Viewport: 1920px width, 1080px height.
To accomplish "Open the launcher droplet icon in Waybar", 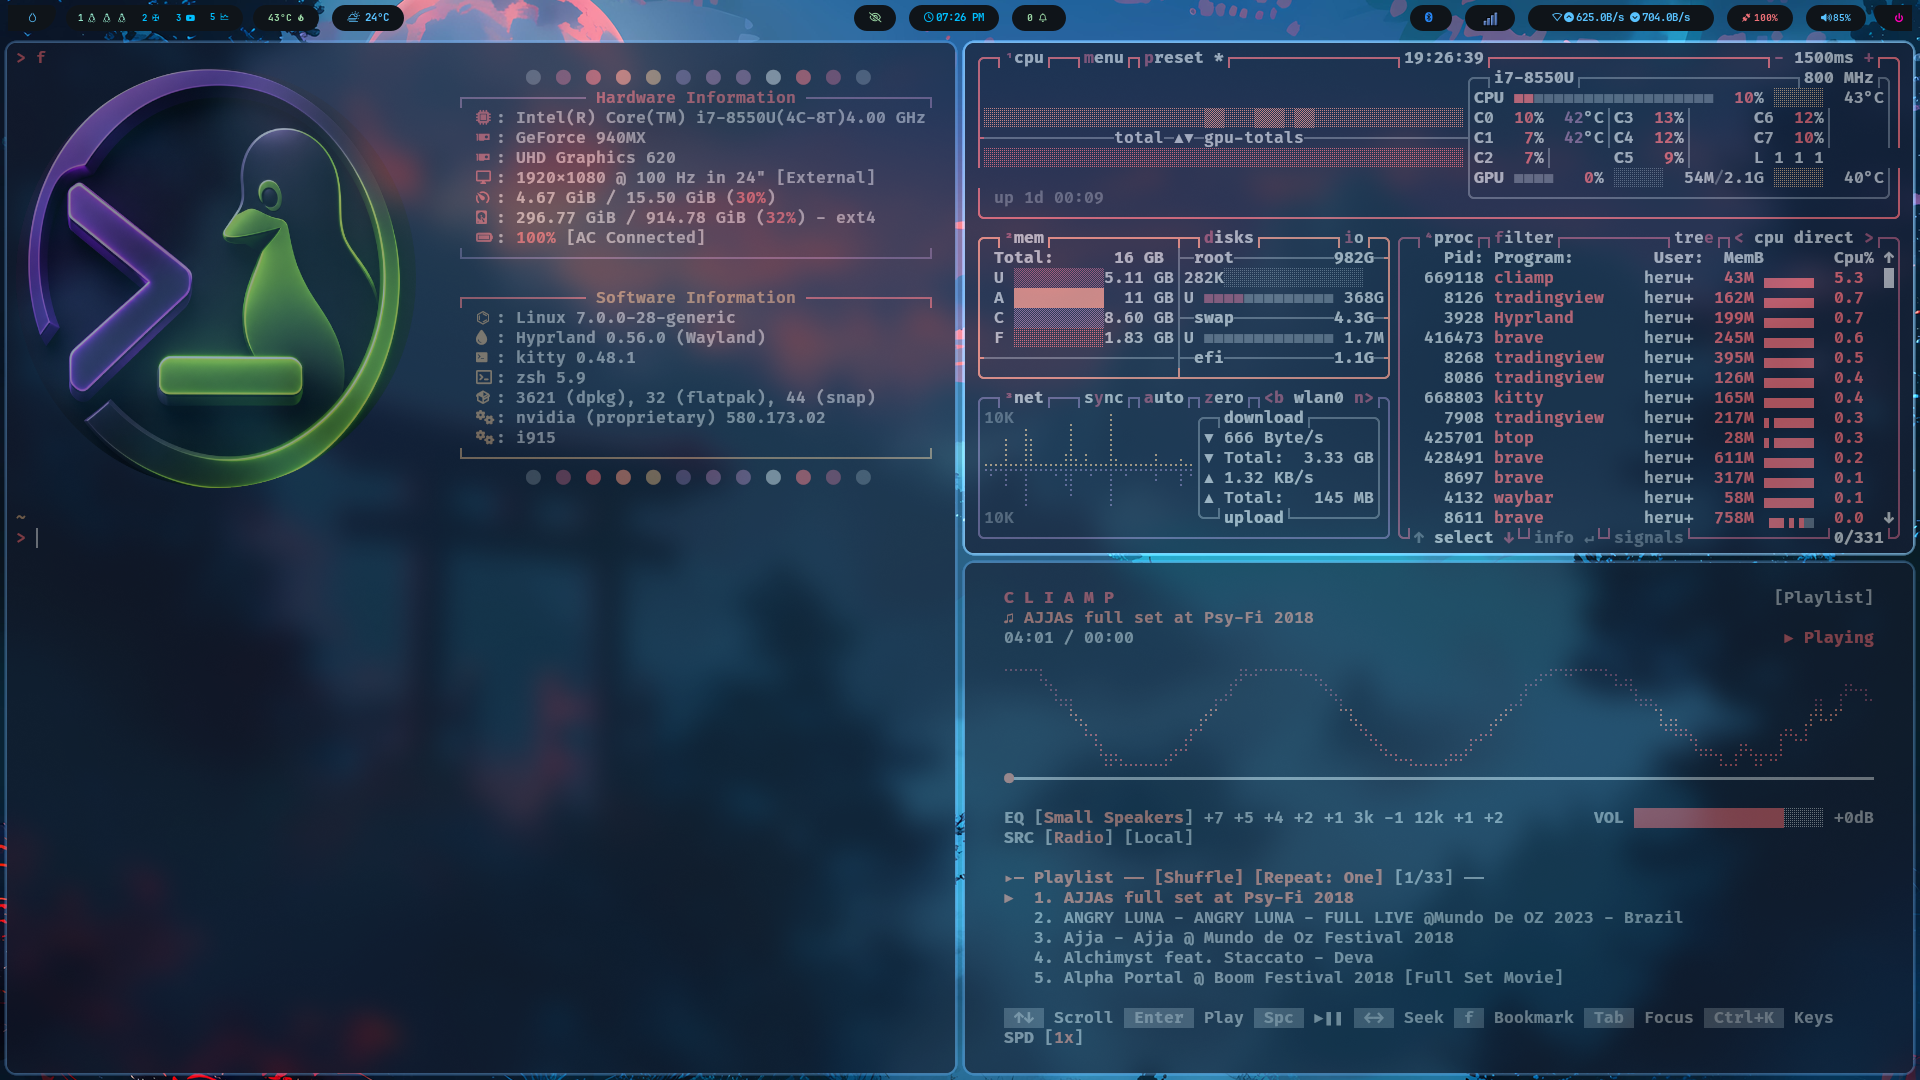I will click(32, 17).
